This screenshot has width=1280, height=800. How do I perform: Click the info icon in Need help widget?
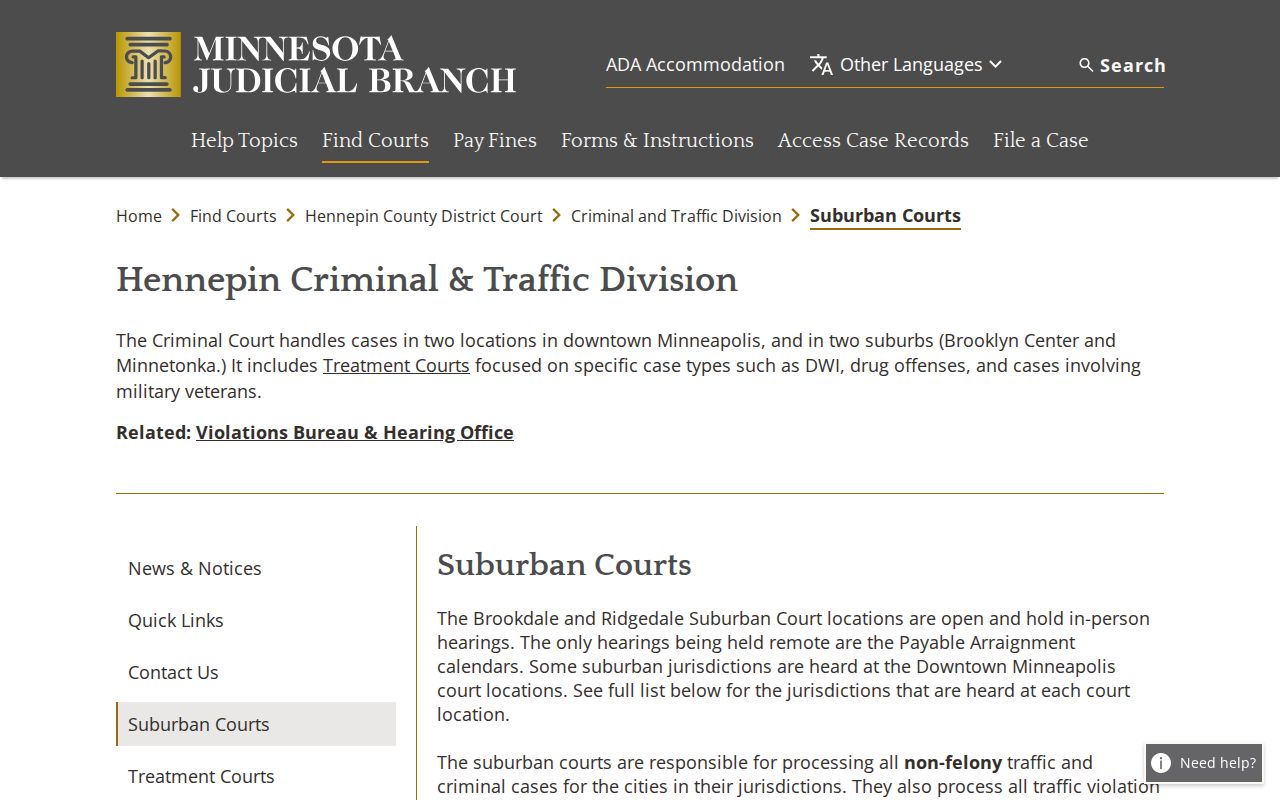point(1161,763)
